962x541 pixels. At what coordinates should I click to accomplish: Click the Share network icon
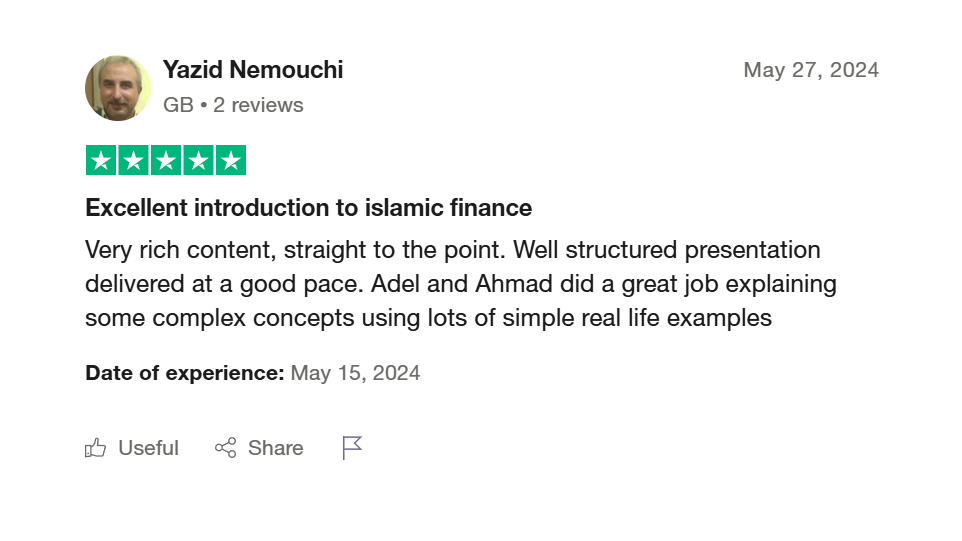click(226, 448)
